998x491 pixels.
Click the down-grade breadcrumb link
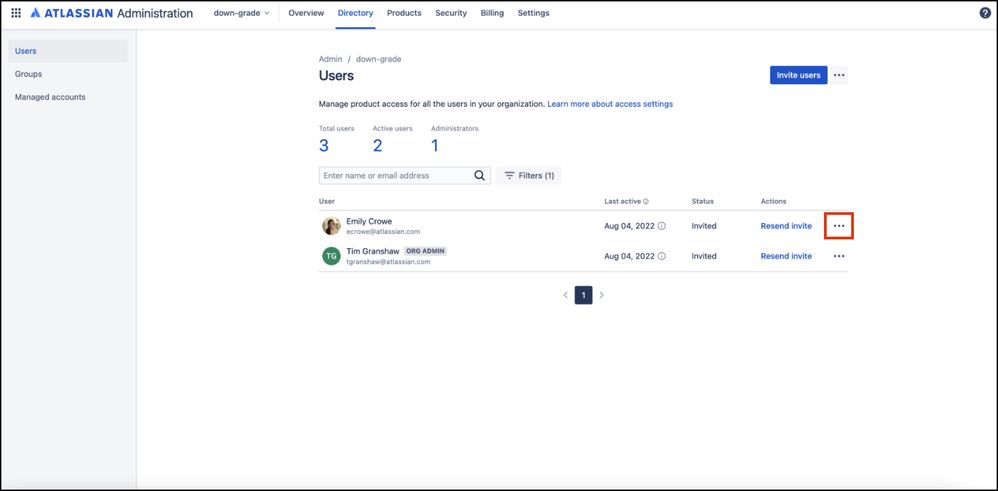(x=379, y=59)
